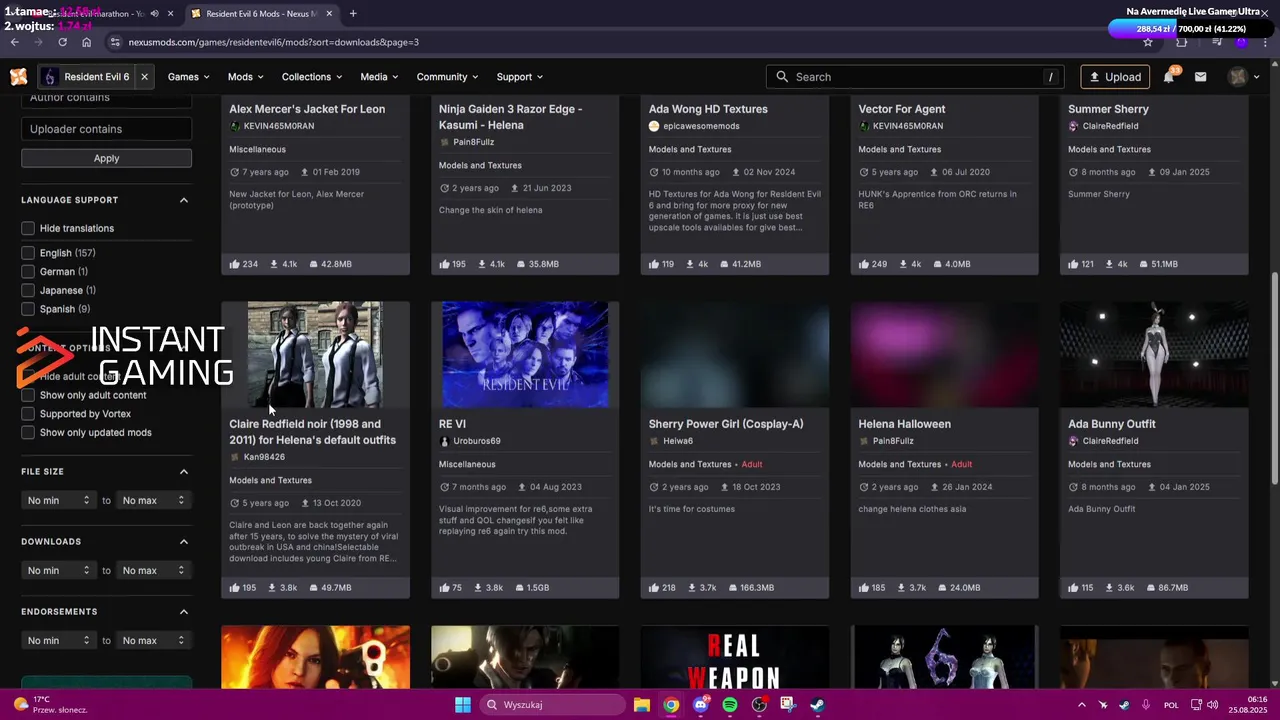Check the Japanese language filter
Image resolution: width=1280 pixels, height=720 pixels.
point(28,290)
